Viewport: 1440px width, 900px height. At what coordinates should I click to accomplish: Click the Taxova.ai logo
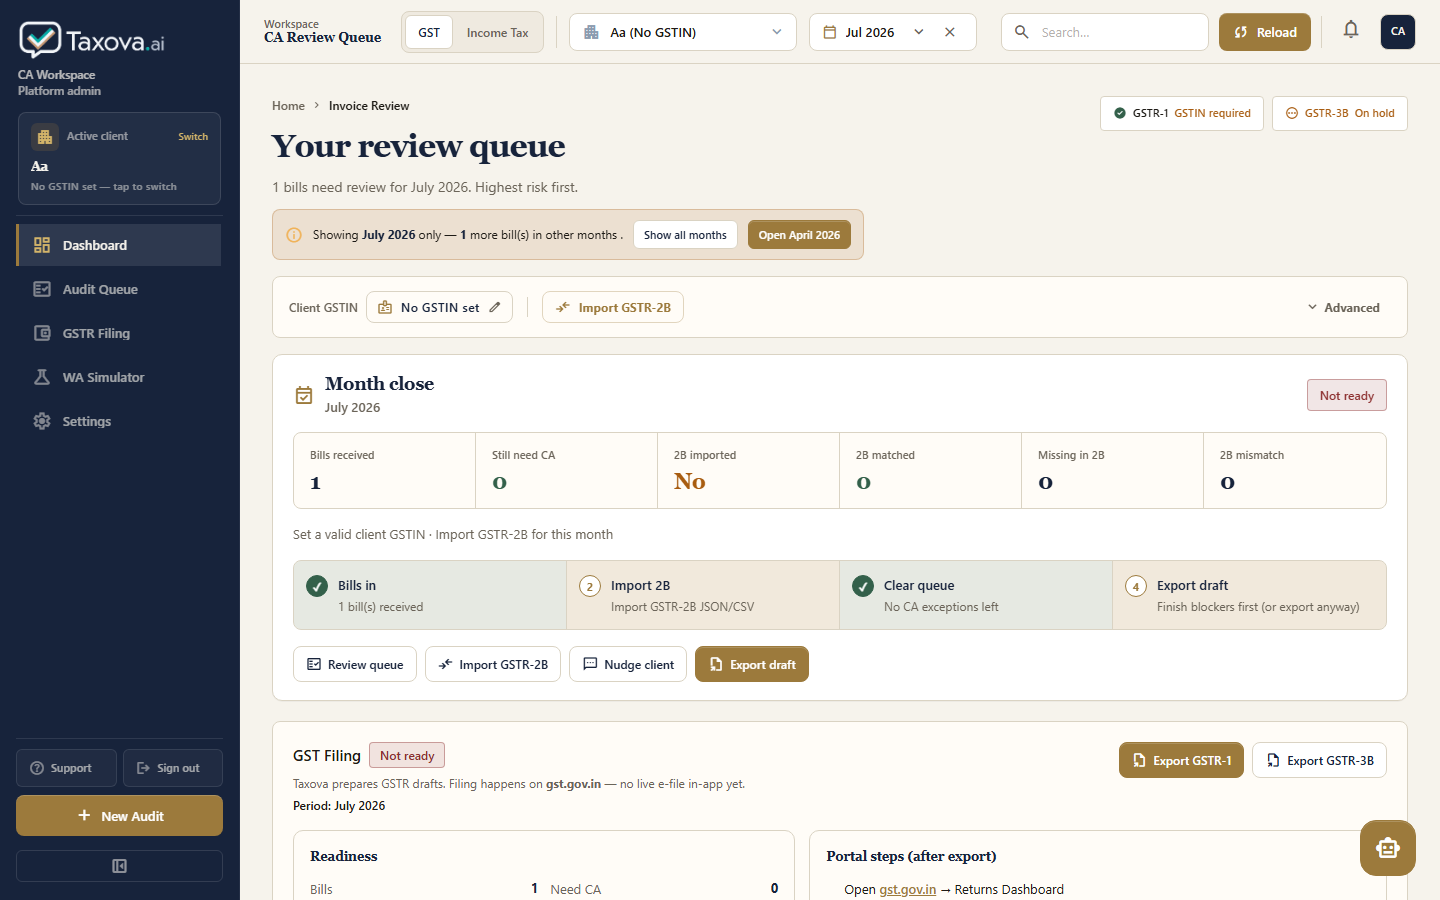92,41
